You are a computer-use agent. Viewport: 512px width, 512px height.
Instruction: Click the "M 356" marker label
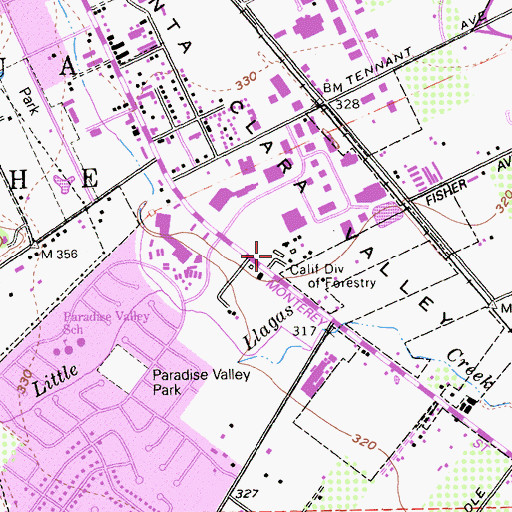59,254
